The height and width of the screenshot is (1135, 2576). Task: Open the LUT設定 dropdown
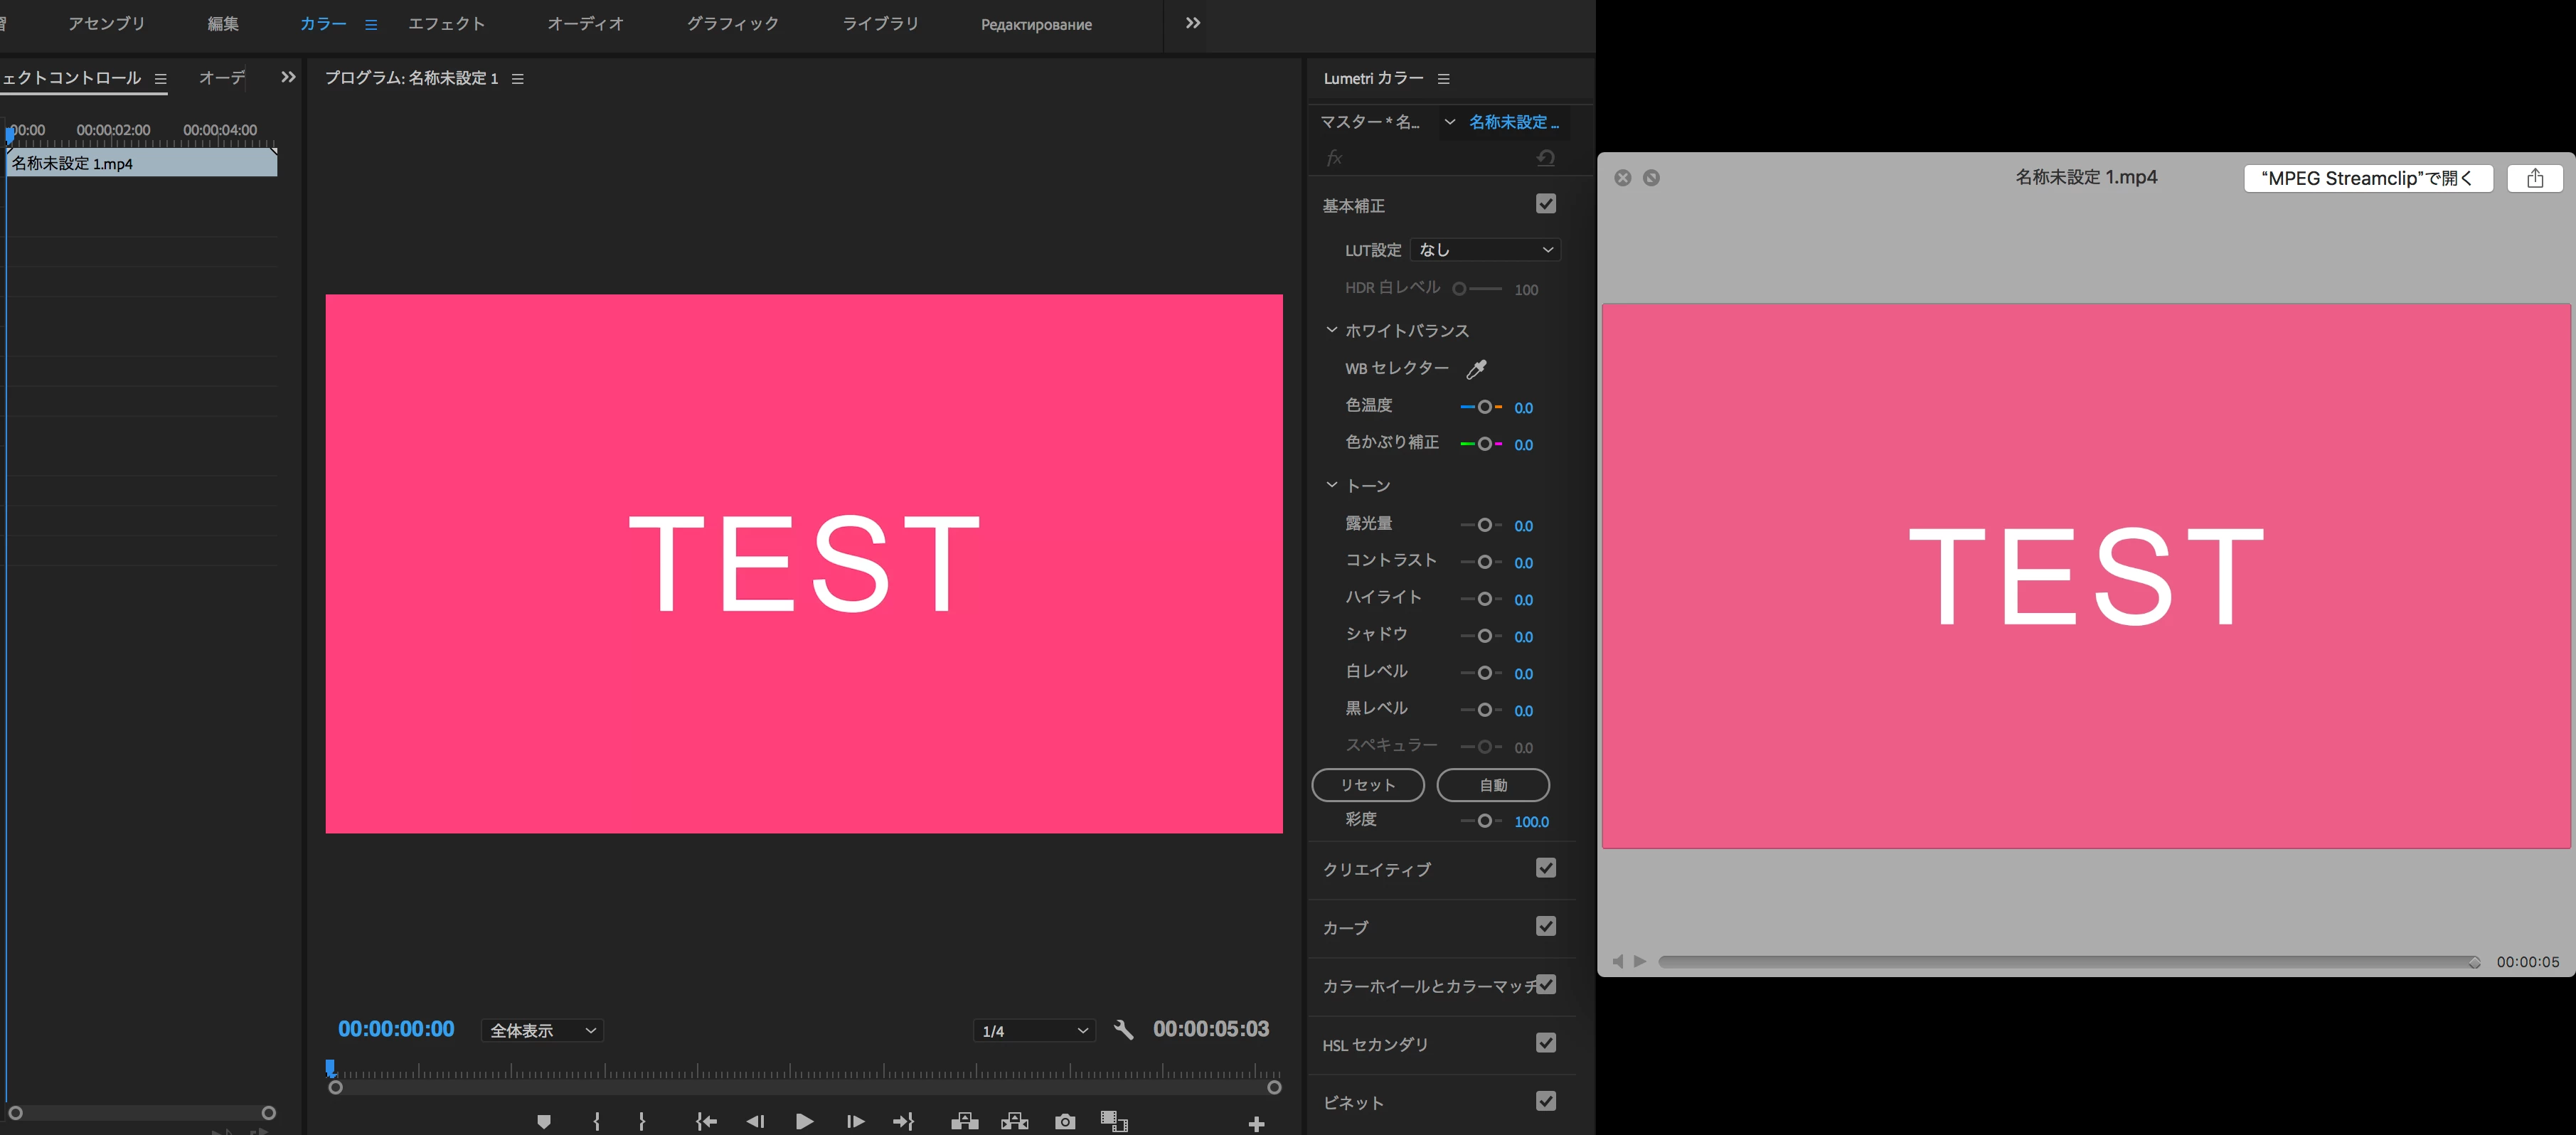point(1486,250)
